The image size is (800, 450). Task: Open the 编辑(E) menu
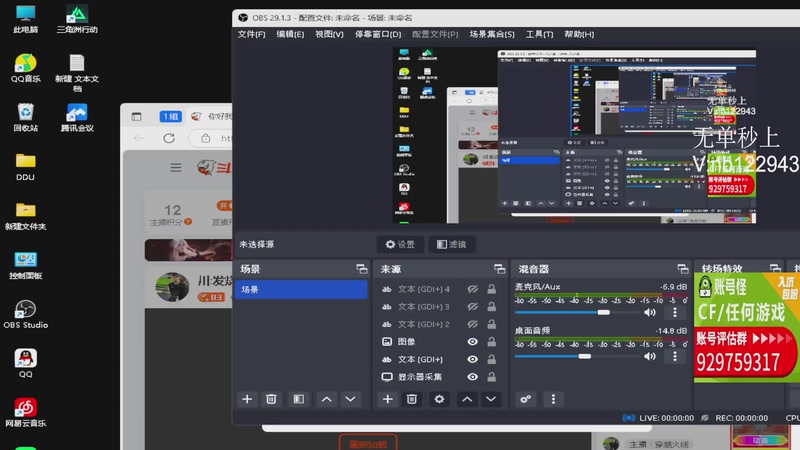pos(290,34)
